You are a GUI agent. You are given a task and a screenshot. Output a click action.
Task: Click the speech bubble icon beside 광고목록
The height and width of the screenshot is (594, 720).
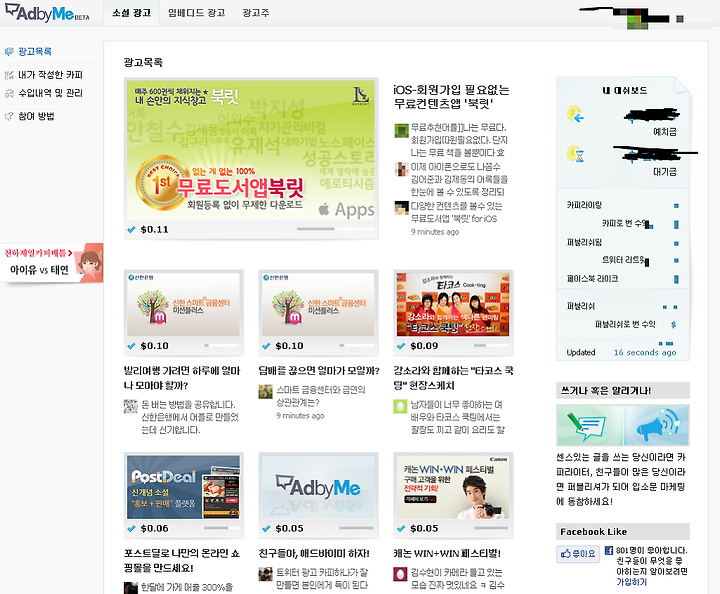9,52
